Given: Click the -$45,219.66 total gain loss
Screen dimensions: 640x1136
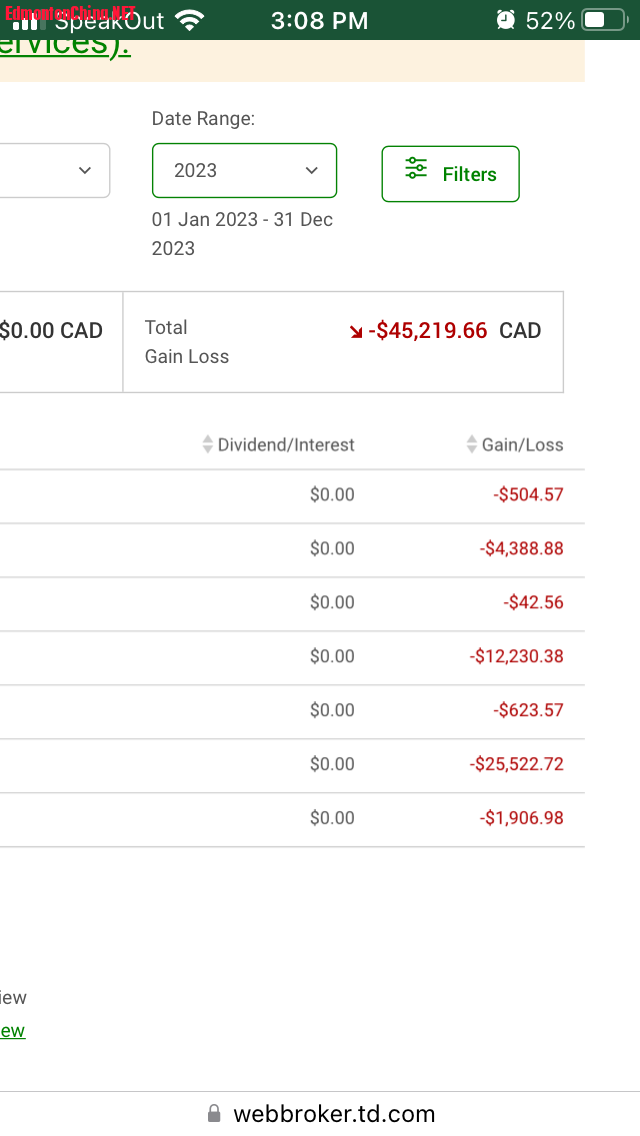Looking at the screenshot, I should pyautogui.click(x=428, y=330).
